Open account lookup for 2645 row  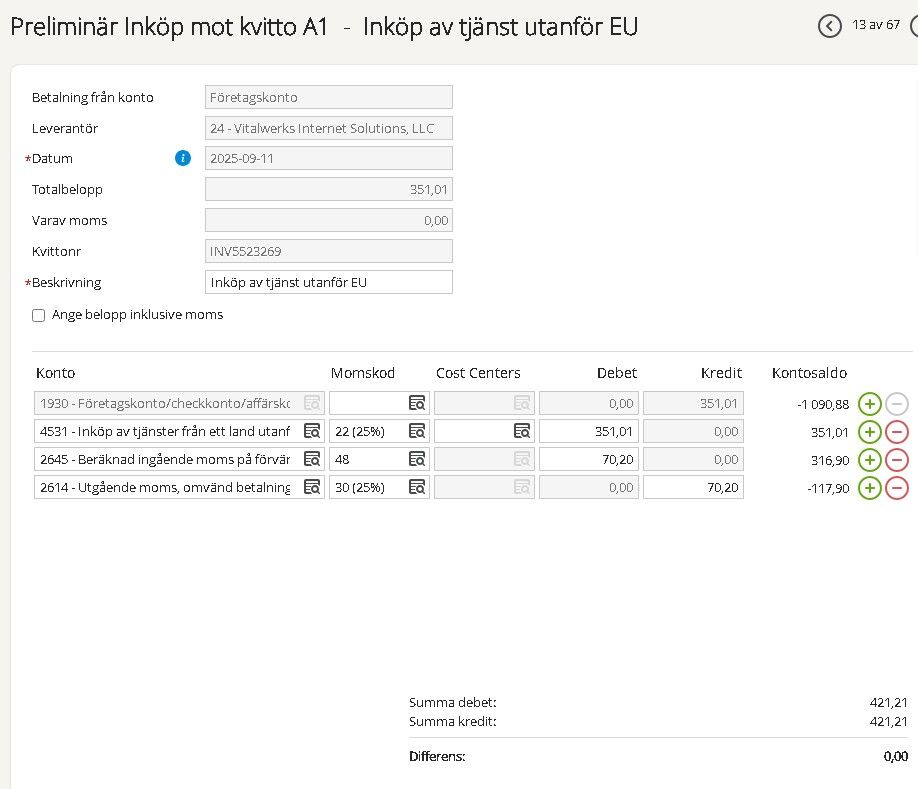click(312, 460)
